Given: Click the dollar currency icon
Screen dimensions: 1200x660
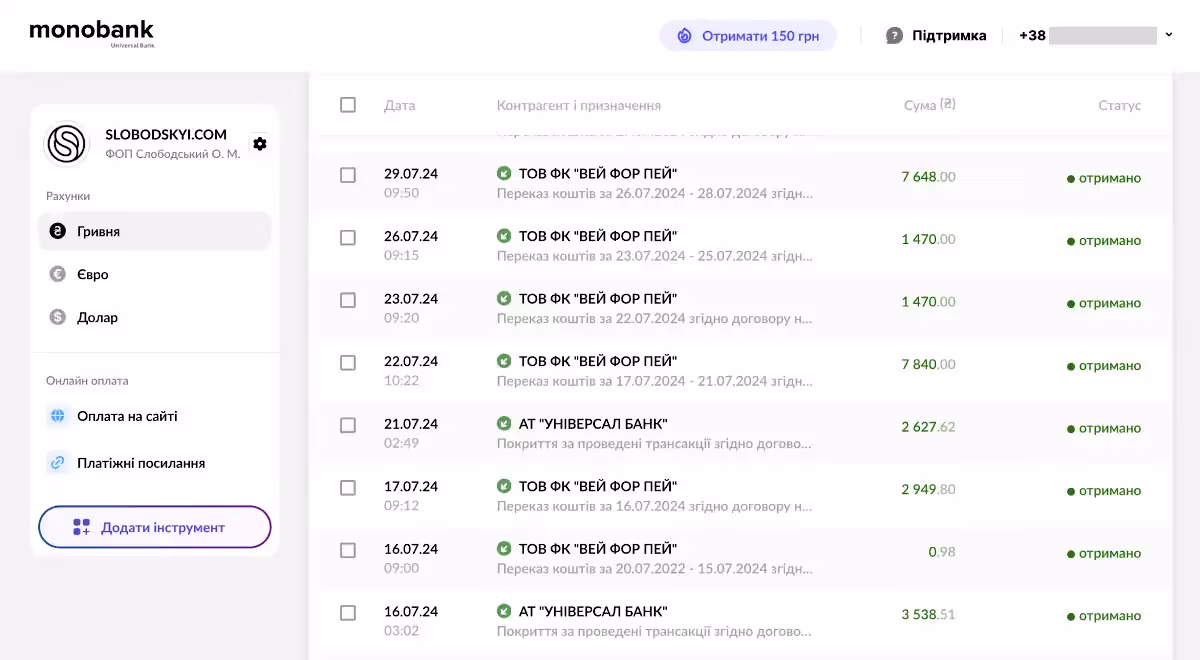Looking at the screenshot, I should click(58, 317).
